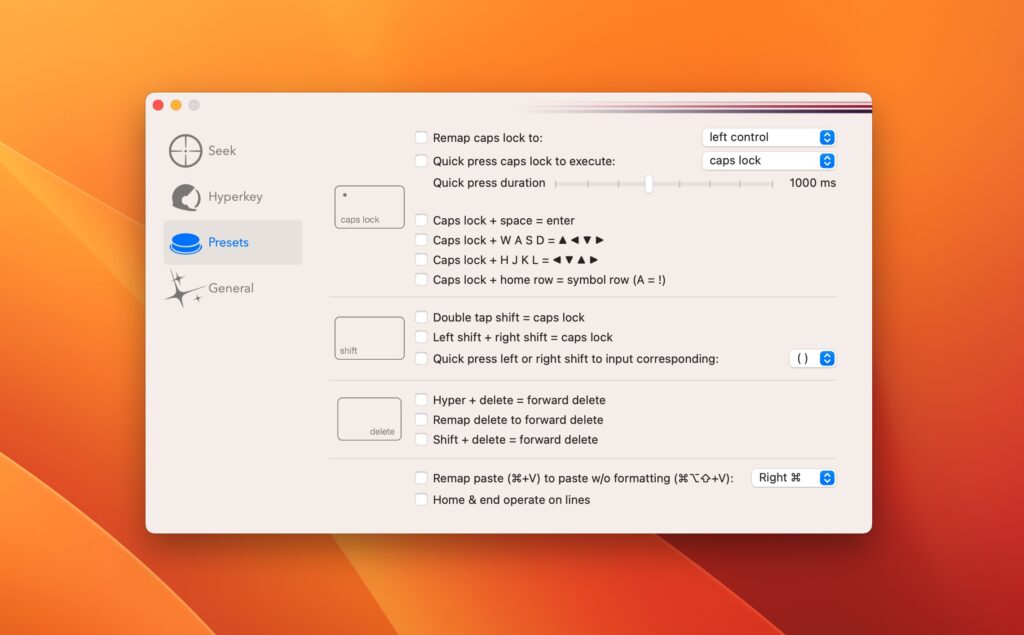The width and height of the screenshot is (1024, 635).
Task: Click the shift key illustration
Action: click(368, 338)
